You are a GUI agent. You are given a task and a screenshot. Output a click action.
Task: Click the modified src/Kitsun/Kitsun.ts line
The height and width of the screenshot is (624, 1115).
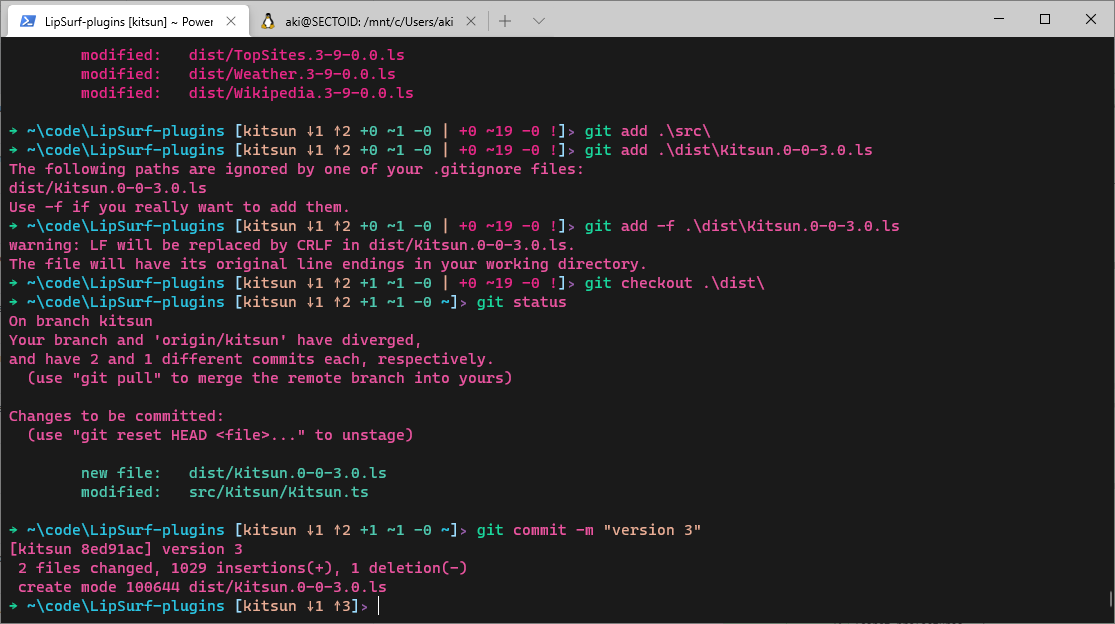tap(224, 492)
